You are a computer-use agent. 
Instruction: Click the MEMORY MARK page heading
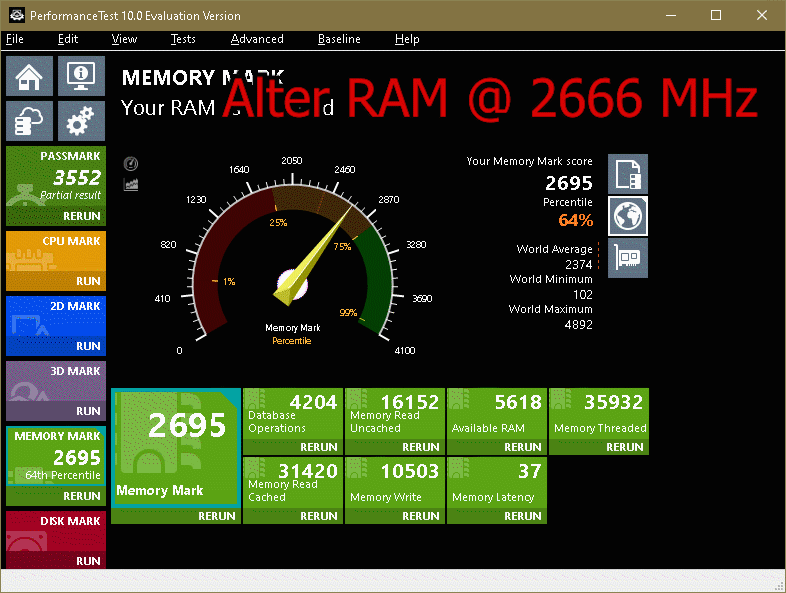pyautogui.click(x=203, y=78)
